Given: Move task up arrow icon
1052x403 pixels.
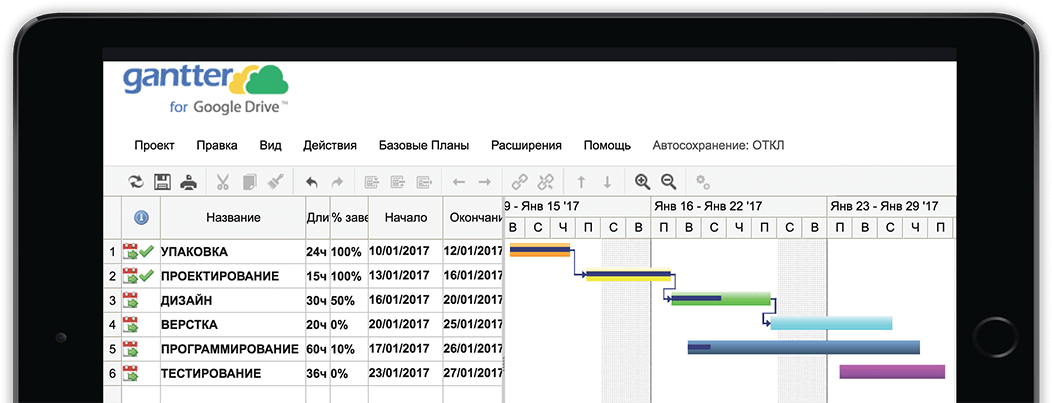Looking at the screenshot, I should click(x=581, y=182).
